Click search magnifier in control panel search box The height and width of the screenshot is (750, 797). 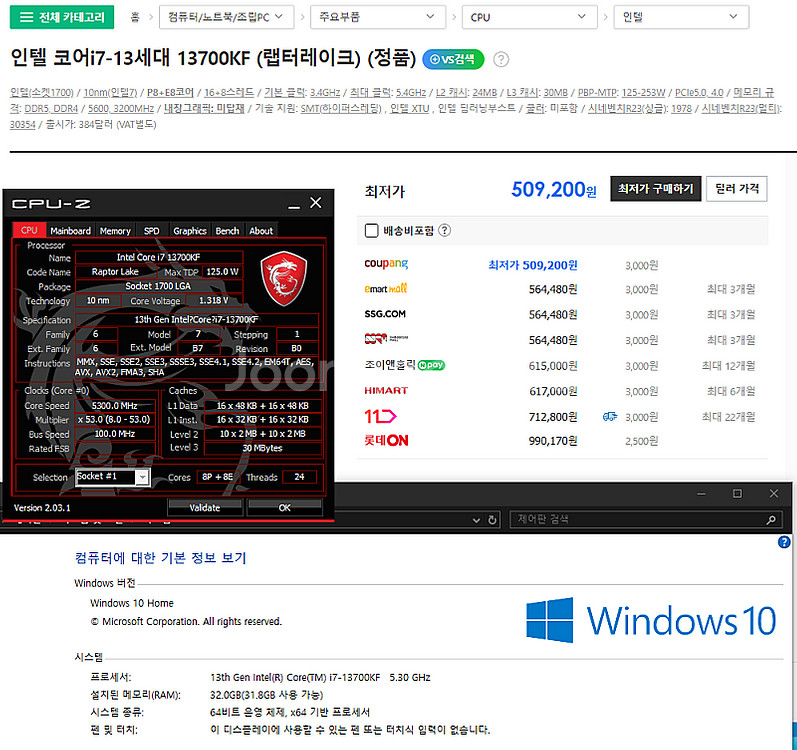771,519
